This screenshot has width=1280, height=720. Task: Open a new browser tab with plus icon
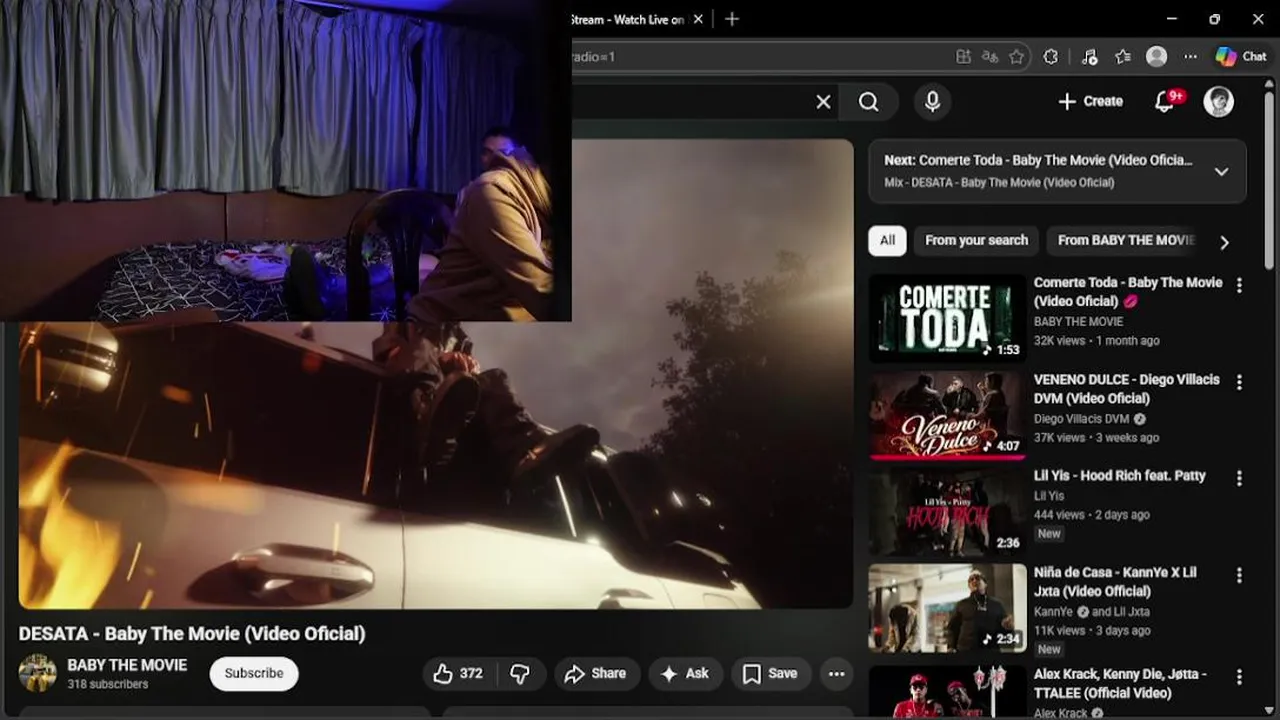(x=732, y=19)
